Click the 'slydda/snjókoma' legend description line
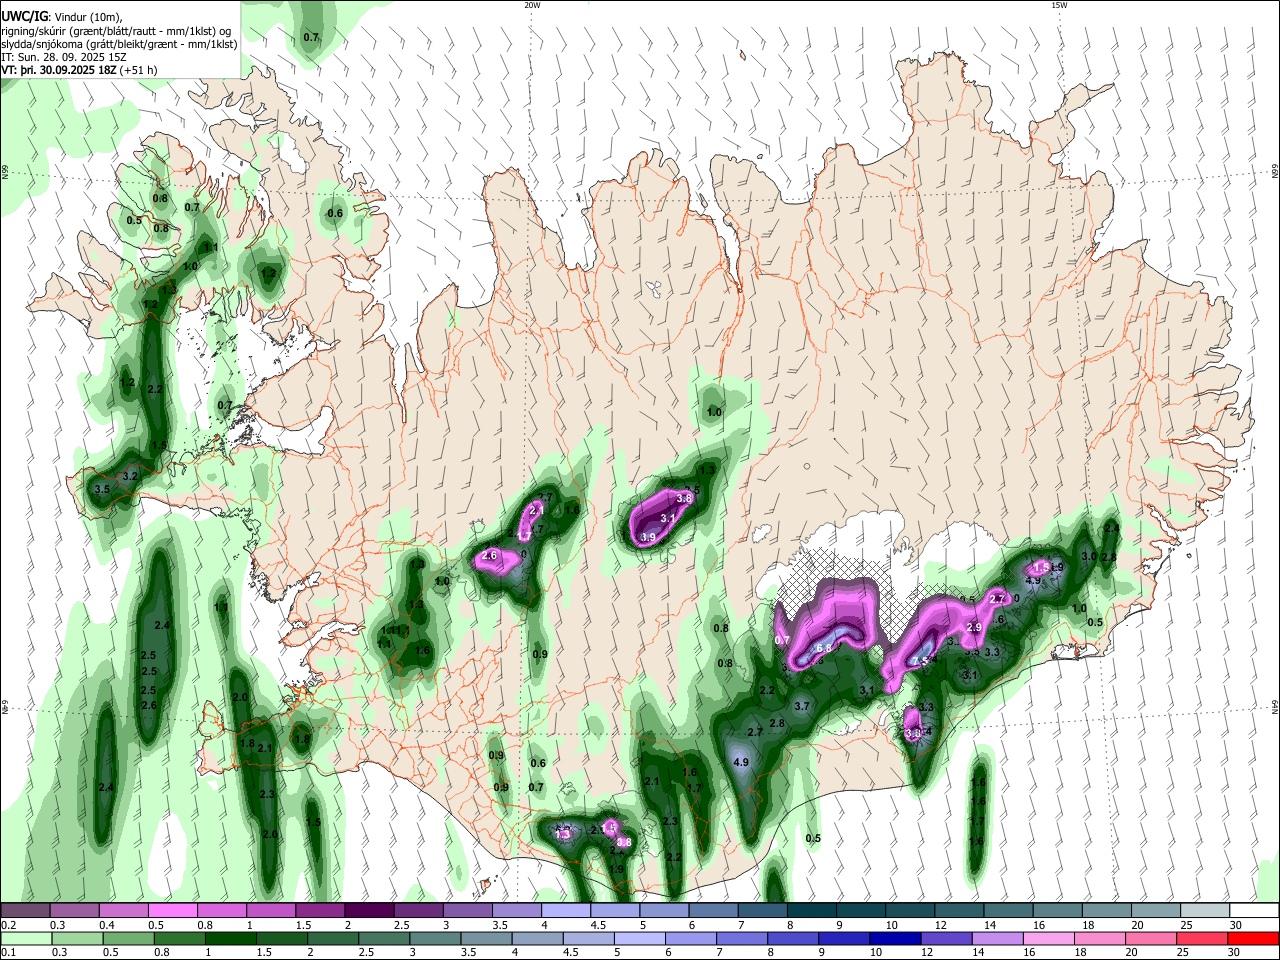Viewport: 1280px width, 960px height. pyautogui.click(x=119, y=44)
